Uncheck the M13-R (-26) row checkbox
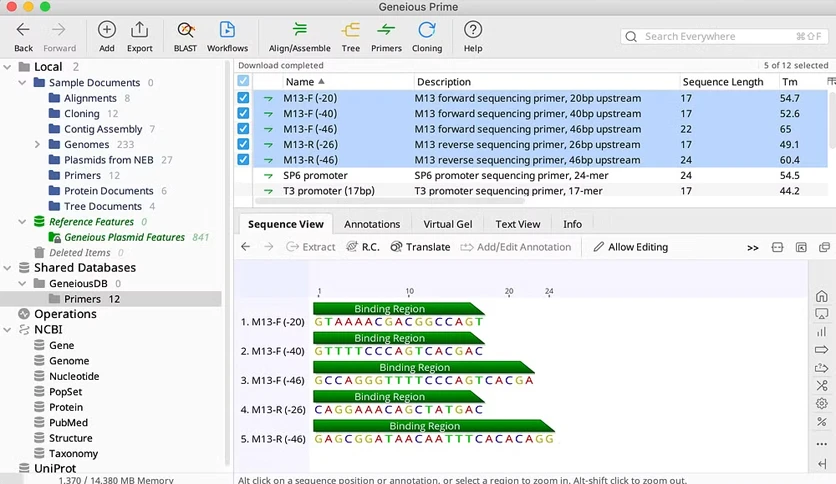The height and width of the screenshot is (484, 836). [243, 144]
